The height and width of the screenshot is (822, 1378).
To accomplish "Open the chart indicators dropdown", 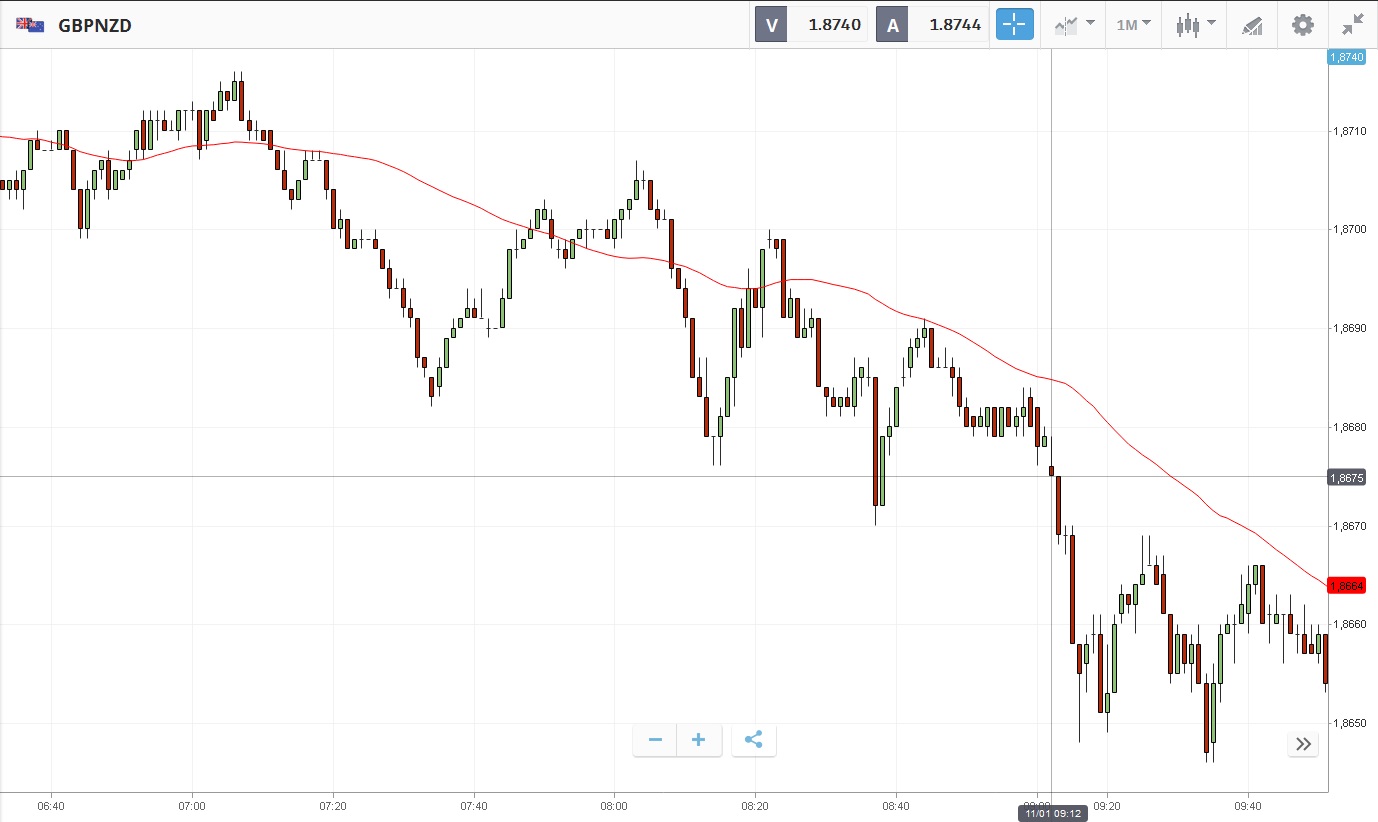I will point(1073,25).
